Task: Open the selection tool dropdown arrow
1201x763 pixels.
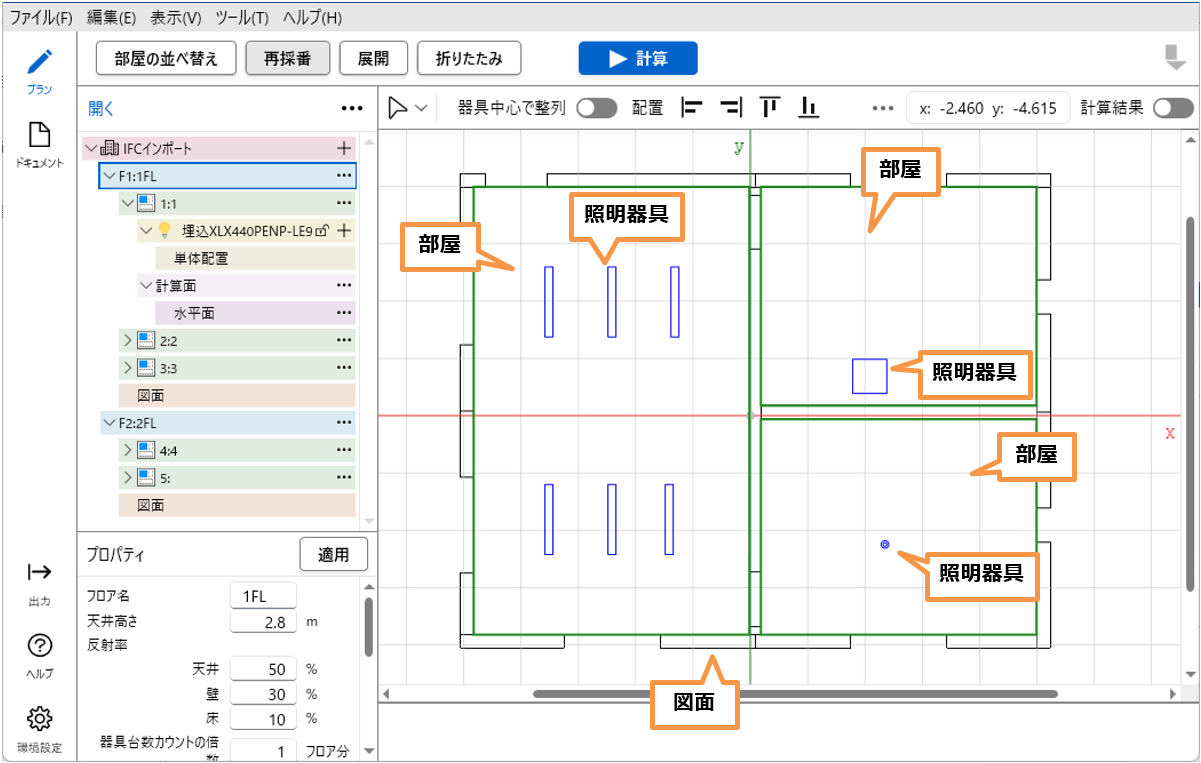Action: tap(421, 108)
